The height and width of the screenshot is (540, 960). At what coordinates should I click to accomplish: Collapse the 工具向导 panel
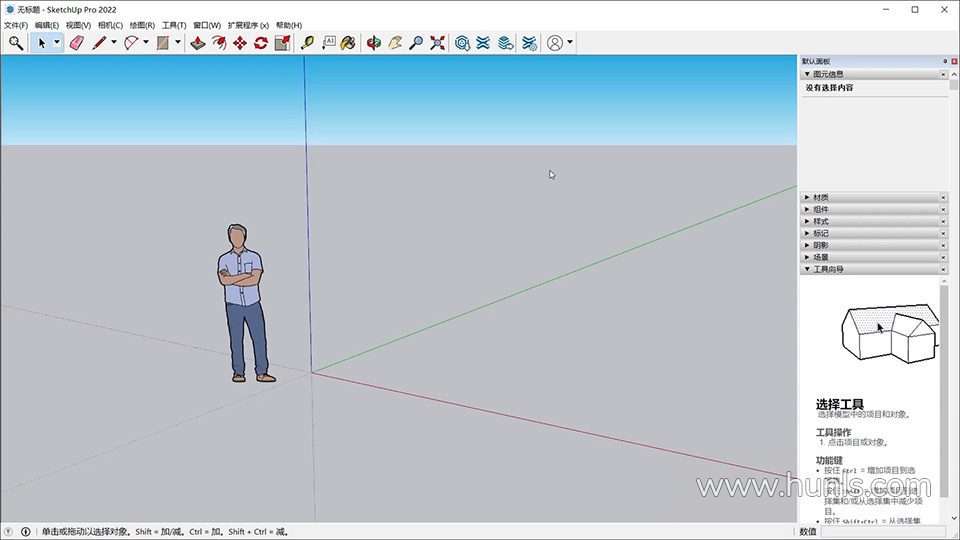807,269
